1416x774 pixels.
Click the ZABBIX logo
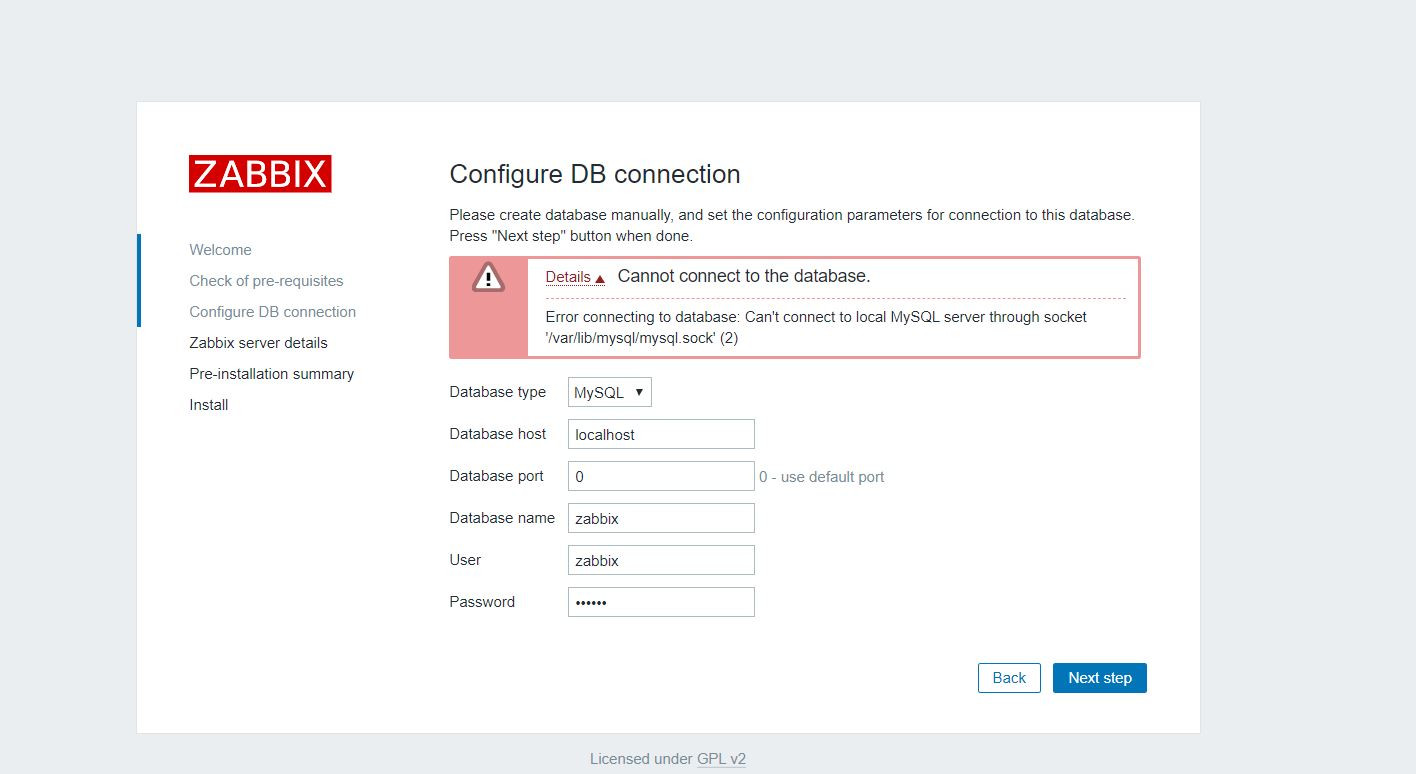260,174
